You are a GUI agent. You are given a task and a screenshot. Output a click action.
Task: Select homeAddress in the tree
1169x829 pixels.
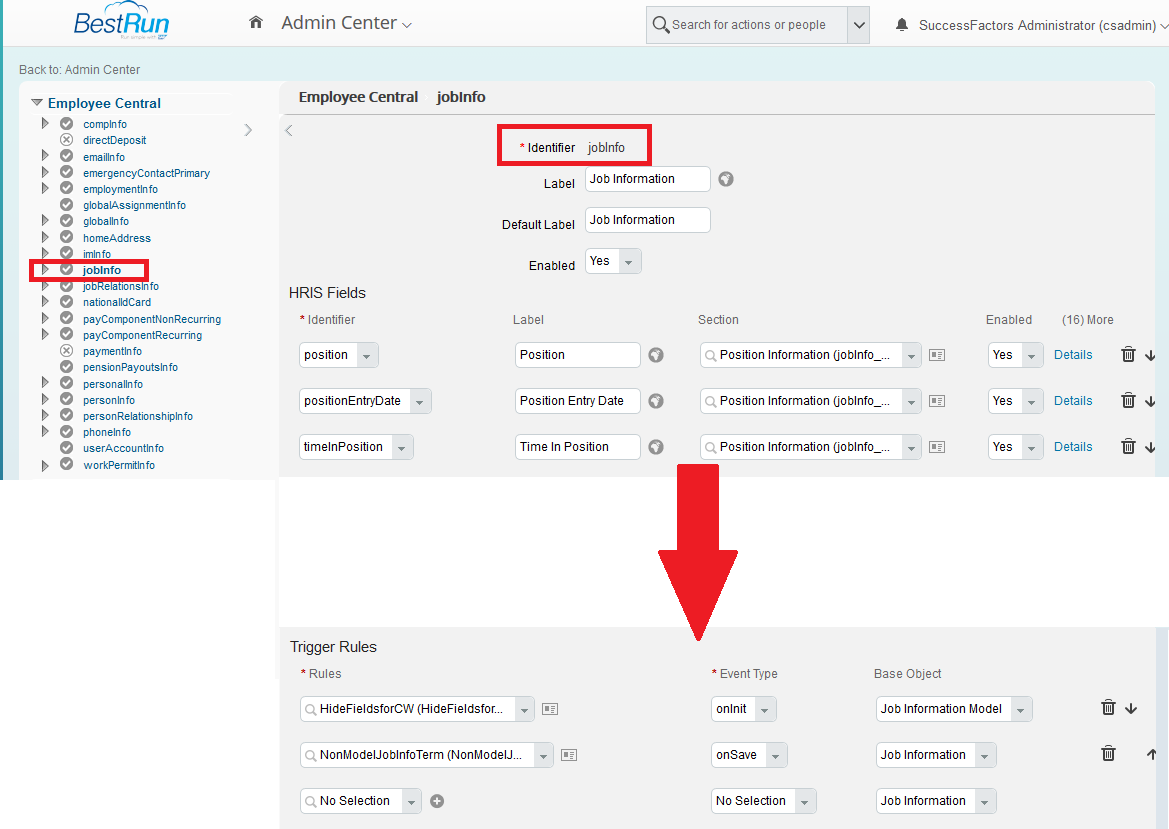[x=116, y=239]
